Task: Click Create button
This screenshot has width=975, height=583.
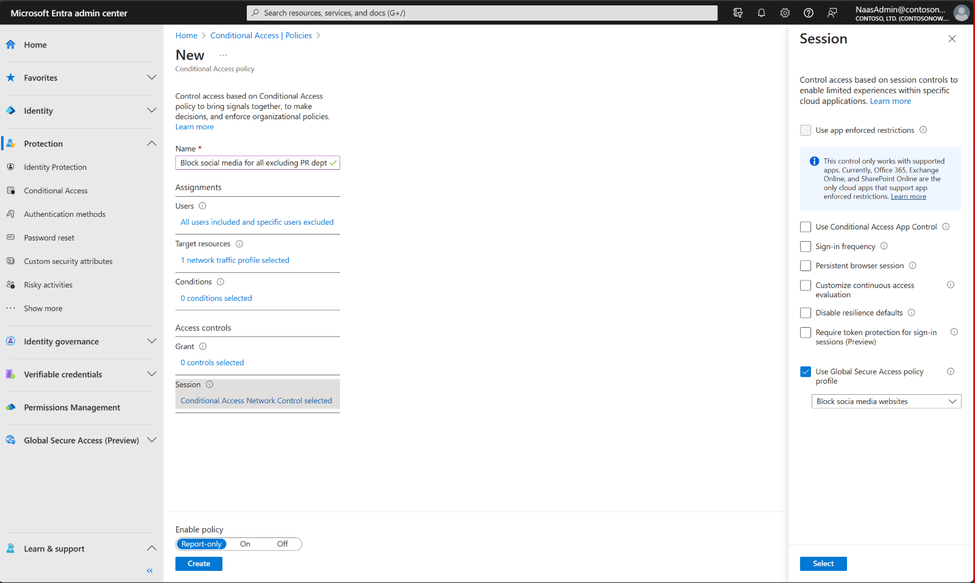Action: pos(198,564)
